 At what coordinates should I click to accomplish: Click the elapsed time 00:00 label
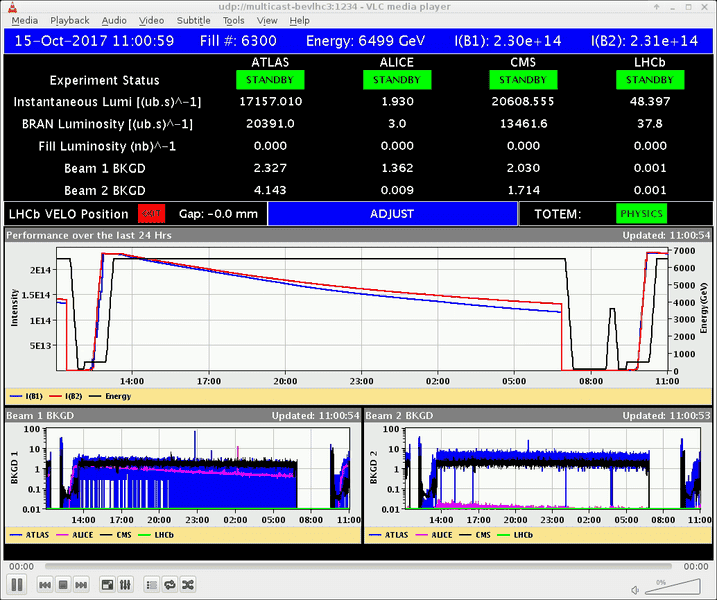(21, 567)
